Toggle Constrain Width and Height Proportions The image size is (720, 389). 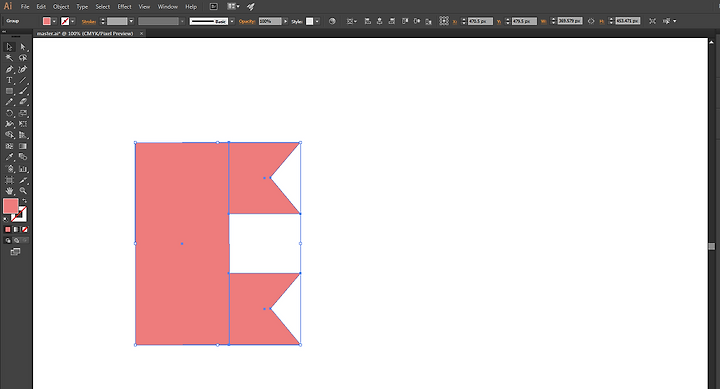click(591, 21)
